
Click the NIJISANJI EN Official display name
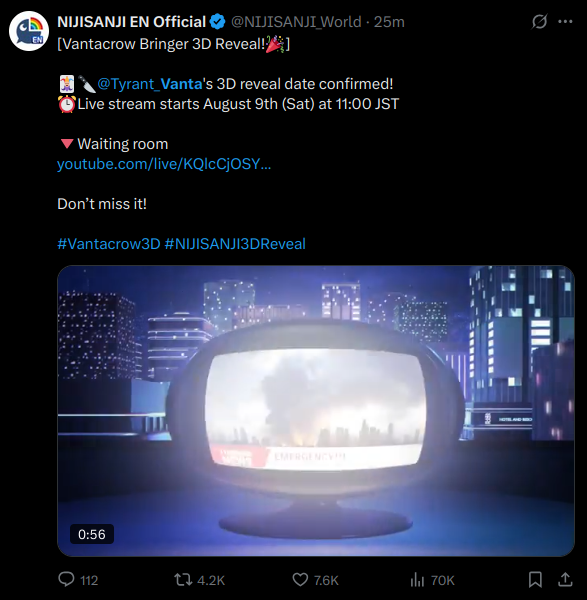click(x=132, y=22)
